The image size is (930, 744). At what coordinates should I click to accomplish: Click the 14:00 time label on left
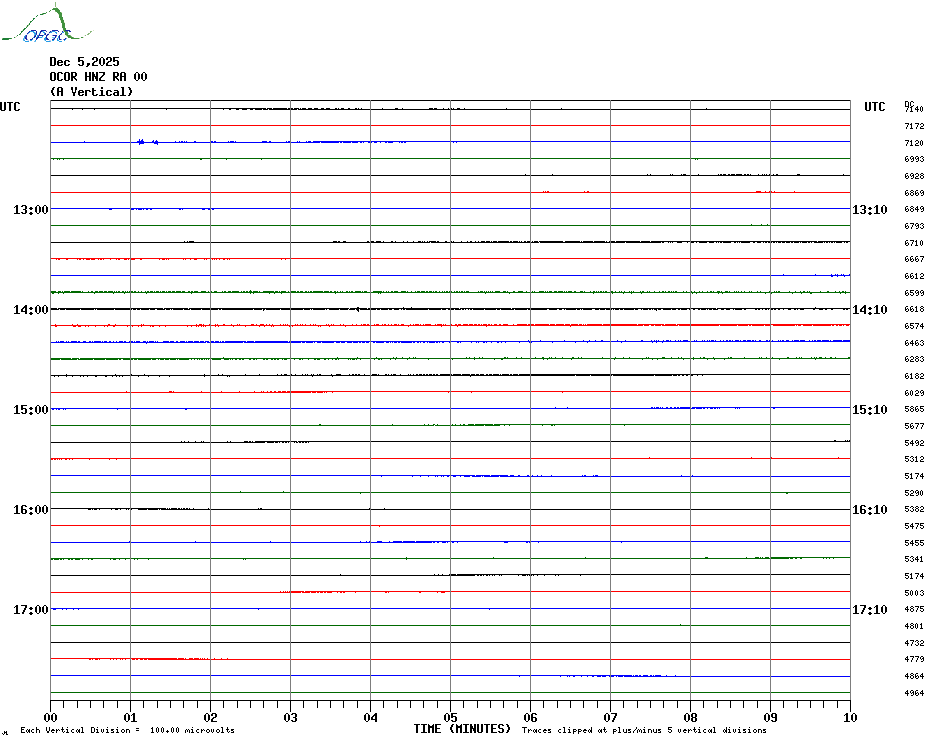click(x=30, y=310)
